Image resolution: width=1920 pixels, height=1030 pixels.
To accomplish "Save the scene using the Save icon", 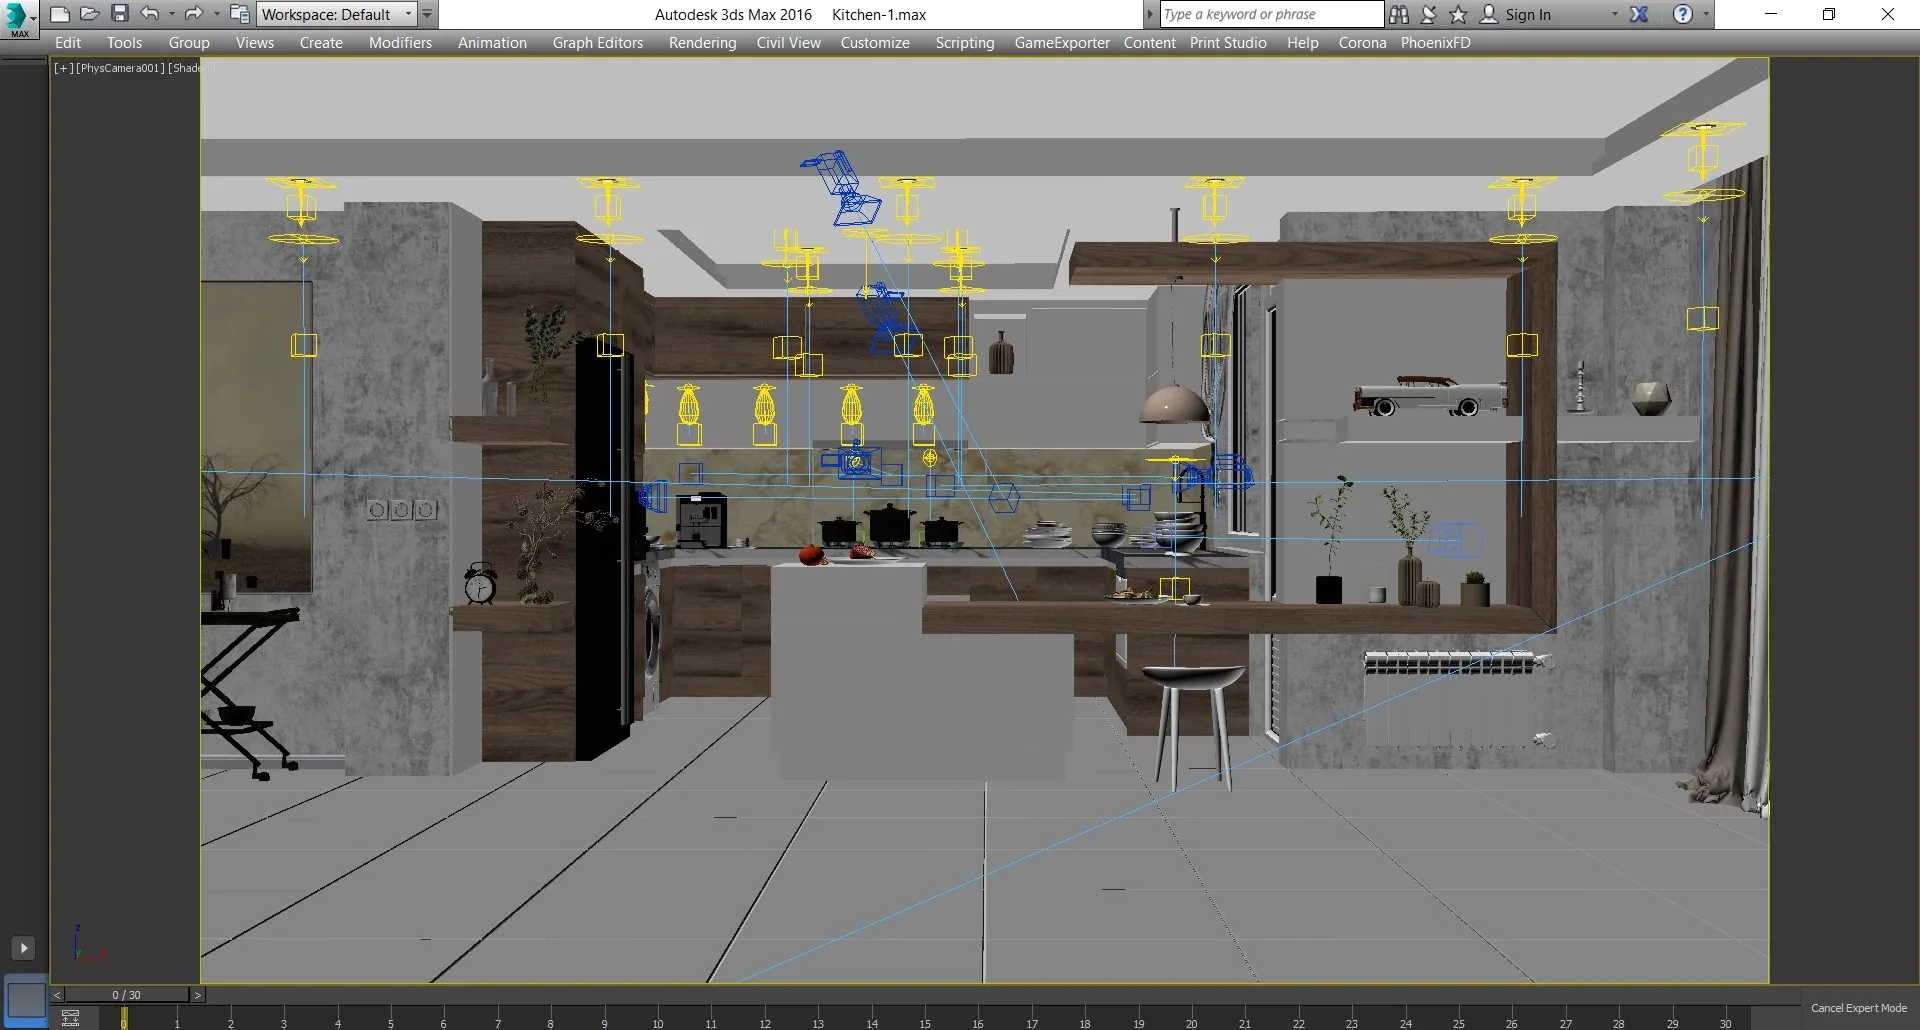I will coord(120,14).
